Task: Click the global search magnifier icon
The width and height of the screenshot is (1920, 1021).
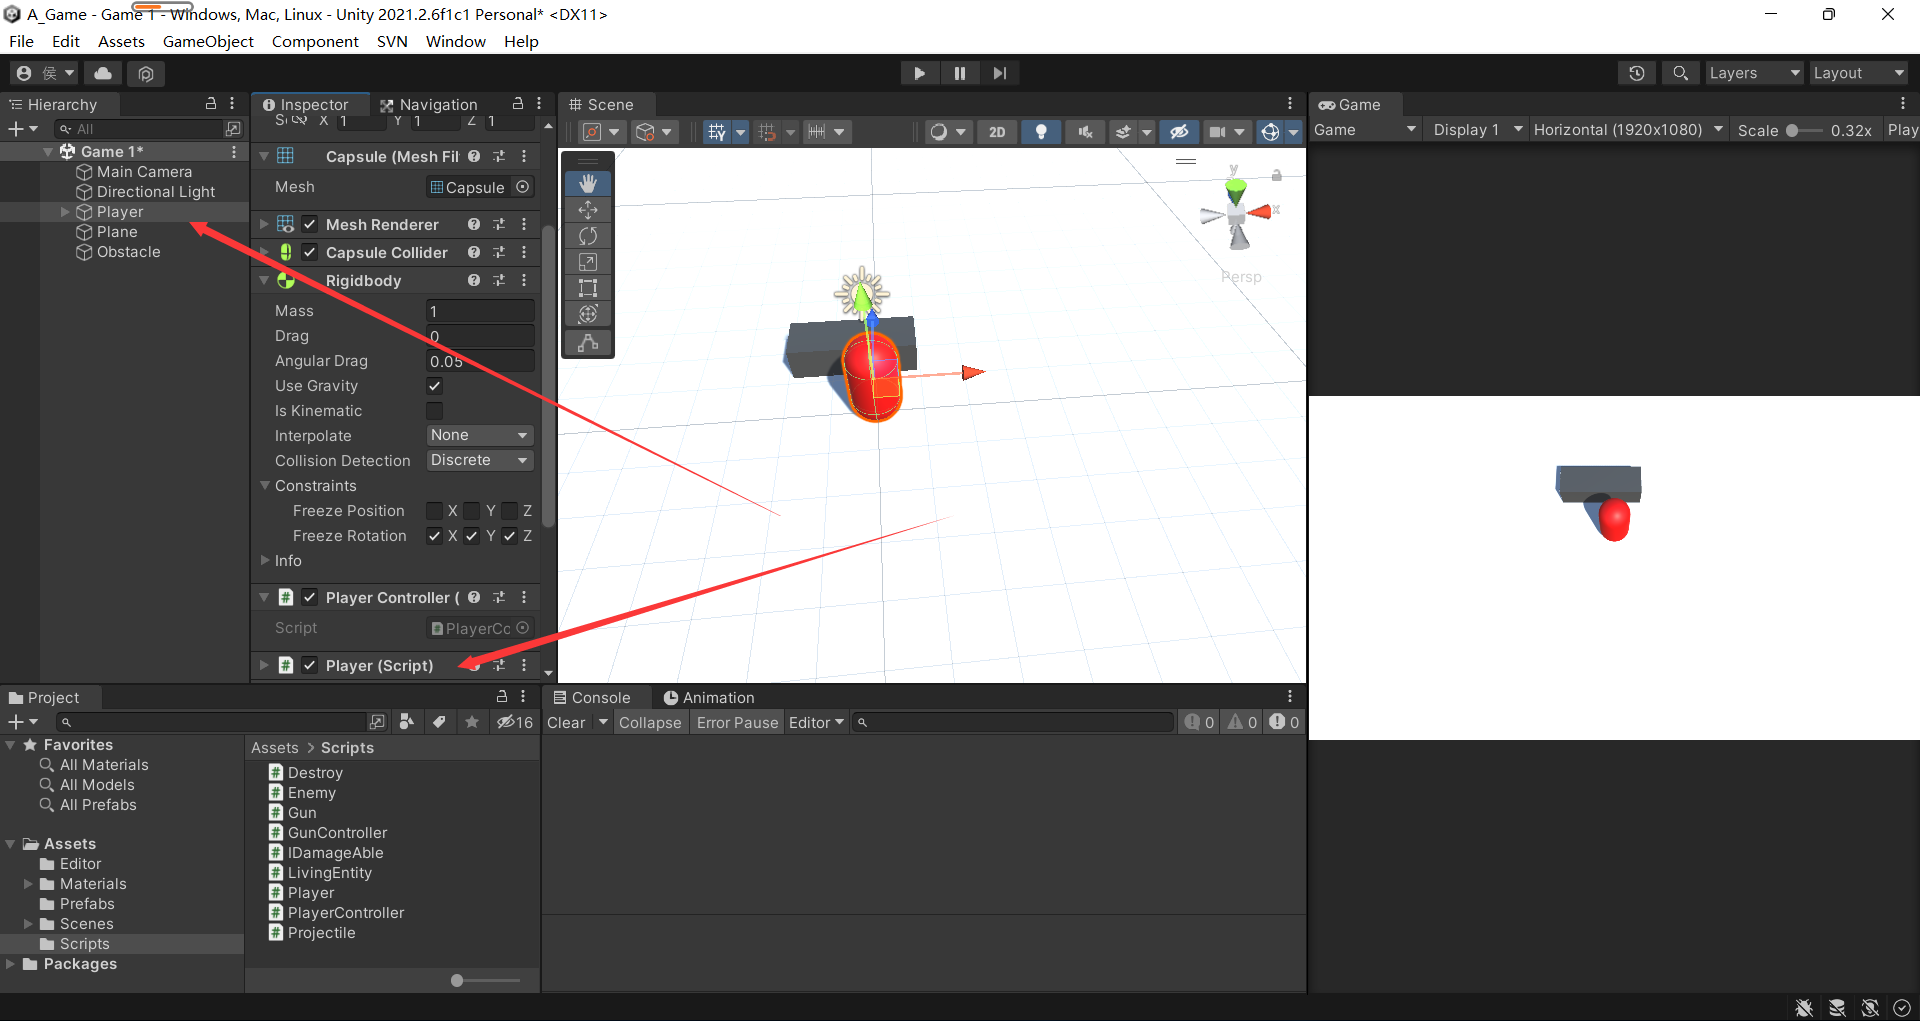Action: pyautogui.click(x=1681, y=73)
